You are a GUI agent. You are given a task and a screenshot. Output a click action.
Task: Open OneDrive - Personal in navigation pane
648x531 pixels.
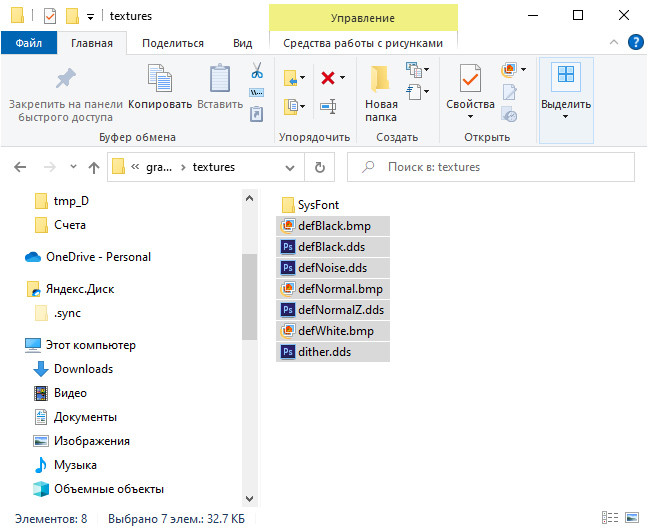point(88,257)
